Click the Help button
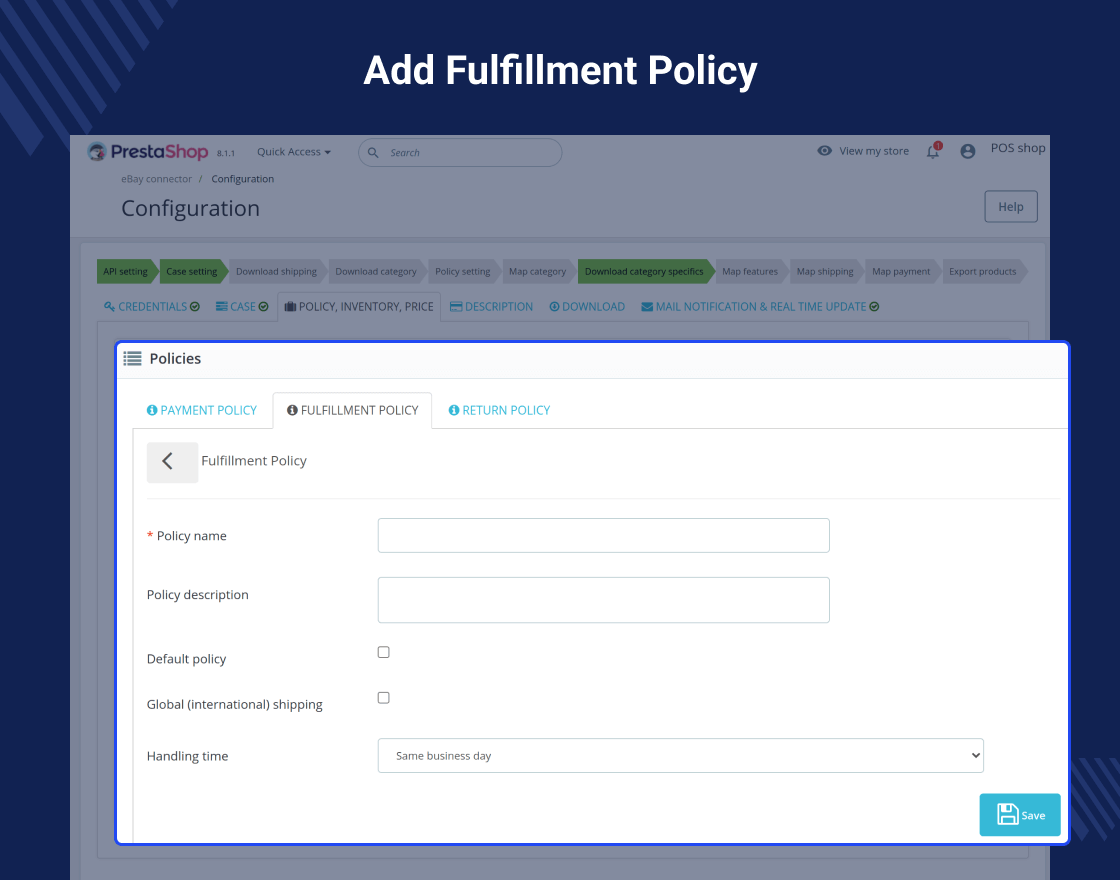 click(1010, 206)
